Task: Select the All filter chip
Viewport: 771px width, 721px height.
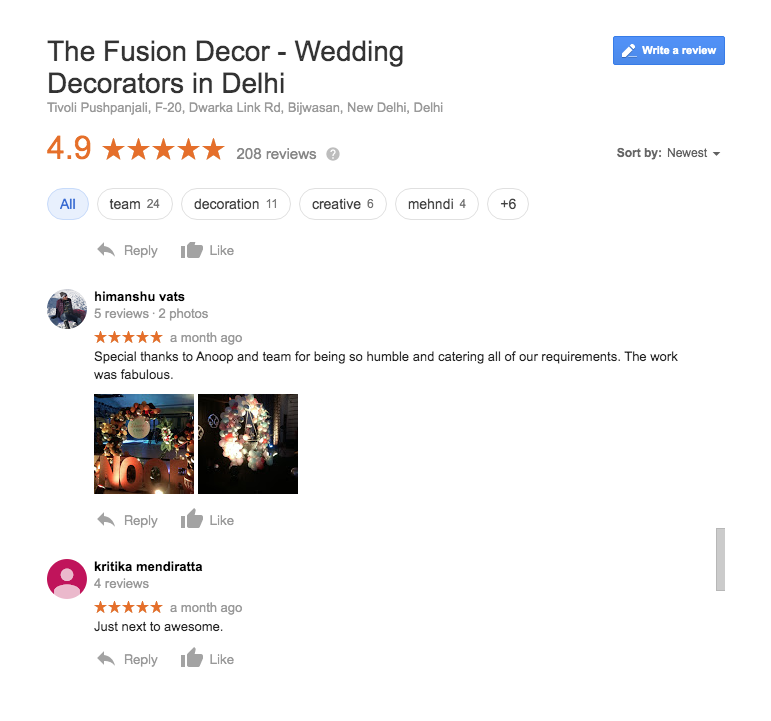Action: point(68,204)
